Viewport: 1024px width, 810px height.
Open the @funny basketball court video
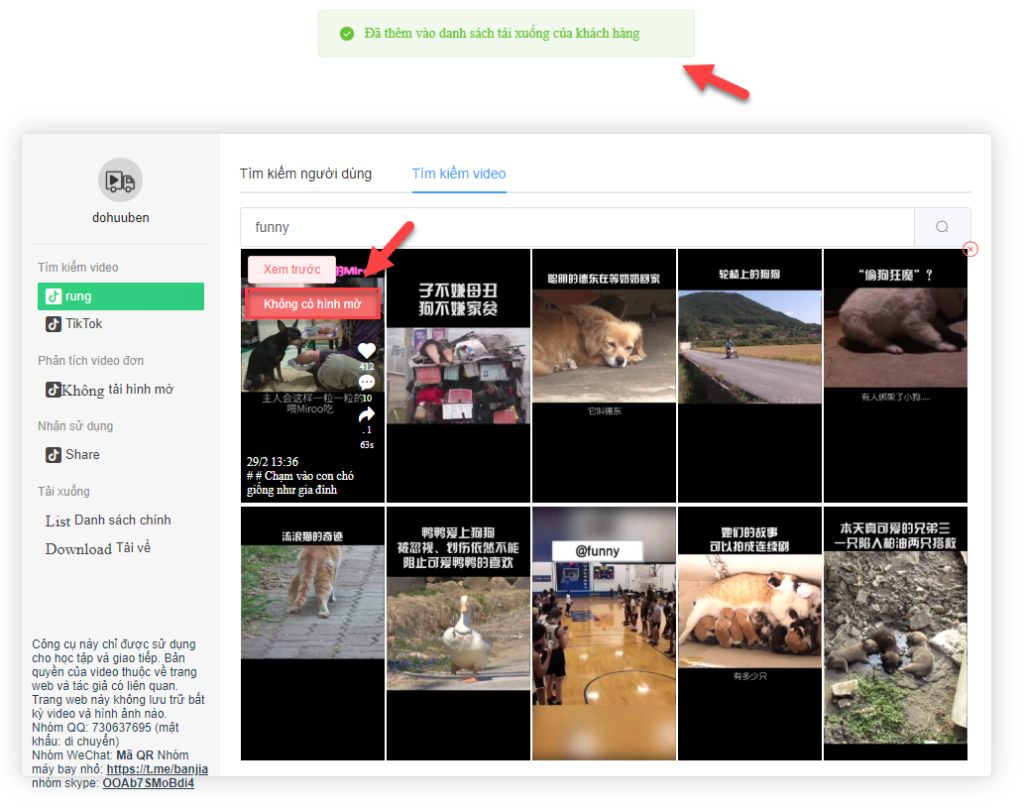pos(604,633)
